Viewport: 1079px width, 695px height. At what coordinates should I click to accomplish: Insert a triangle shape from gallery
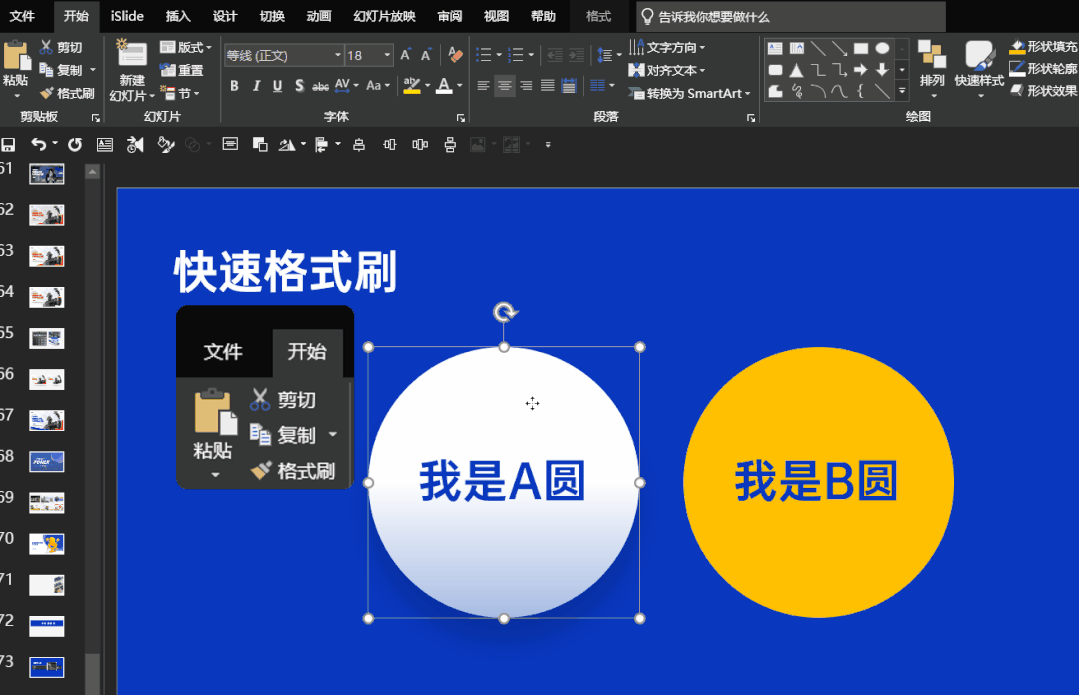click(x=796, y=70)
